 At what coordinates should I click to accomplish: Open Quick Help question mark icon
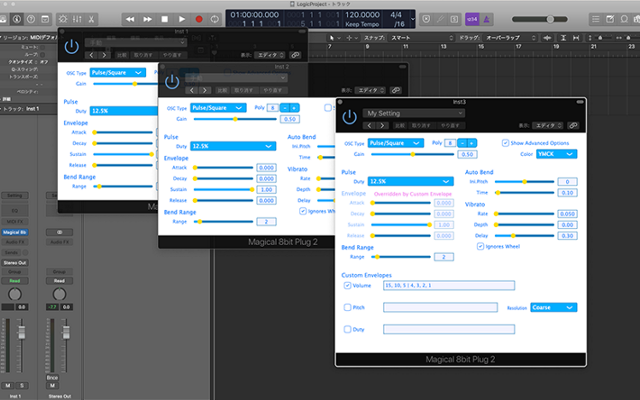pos(31,19)
